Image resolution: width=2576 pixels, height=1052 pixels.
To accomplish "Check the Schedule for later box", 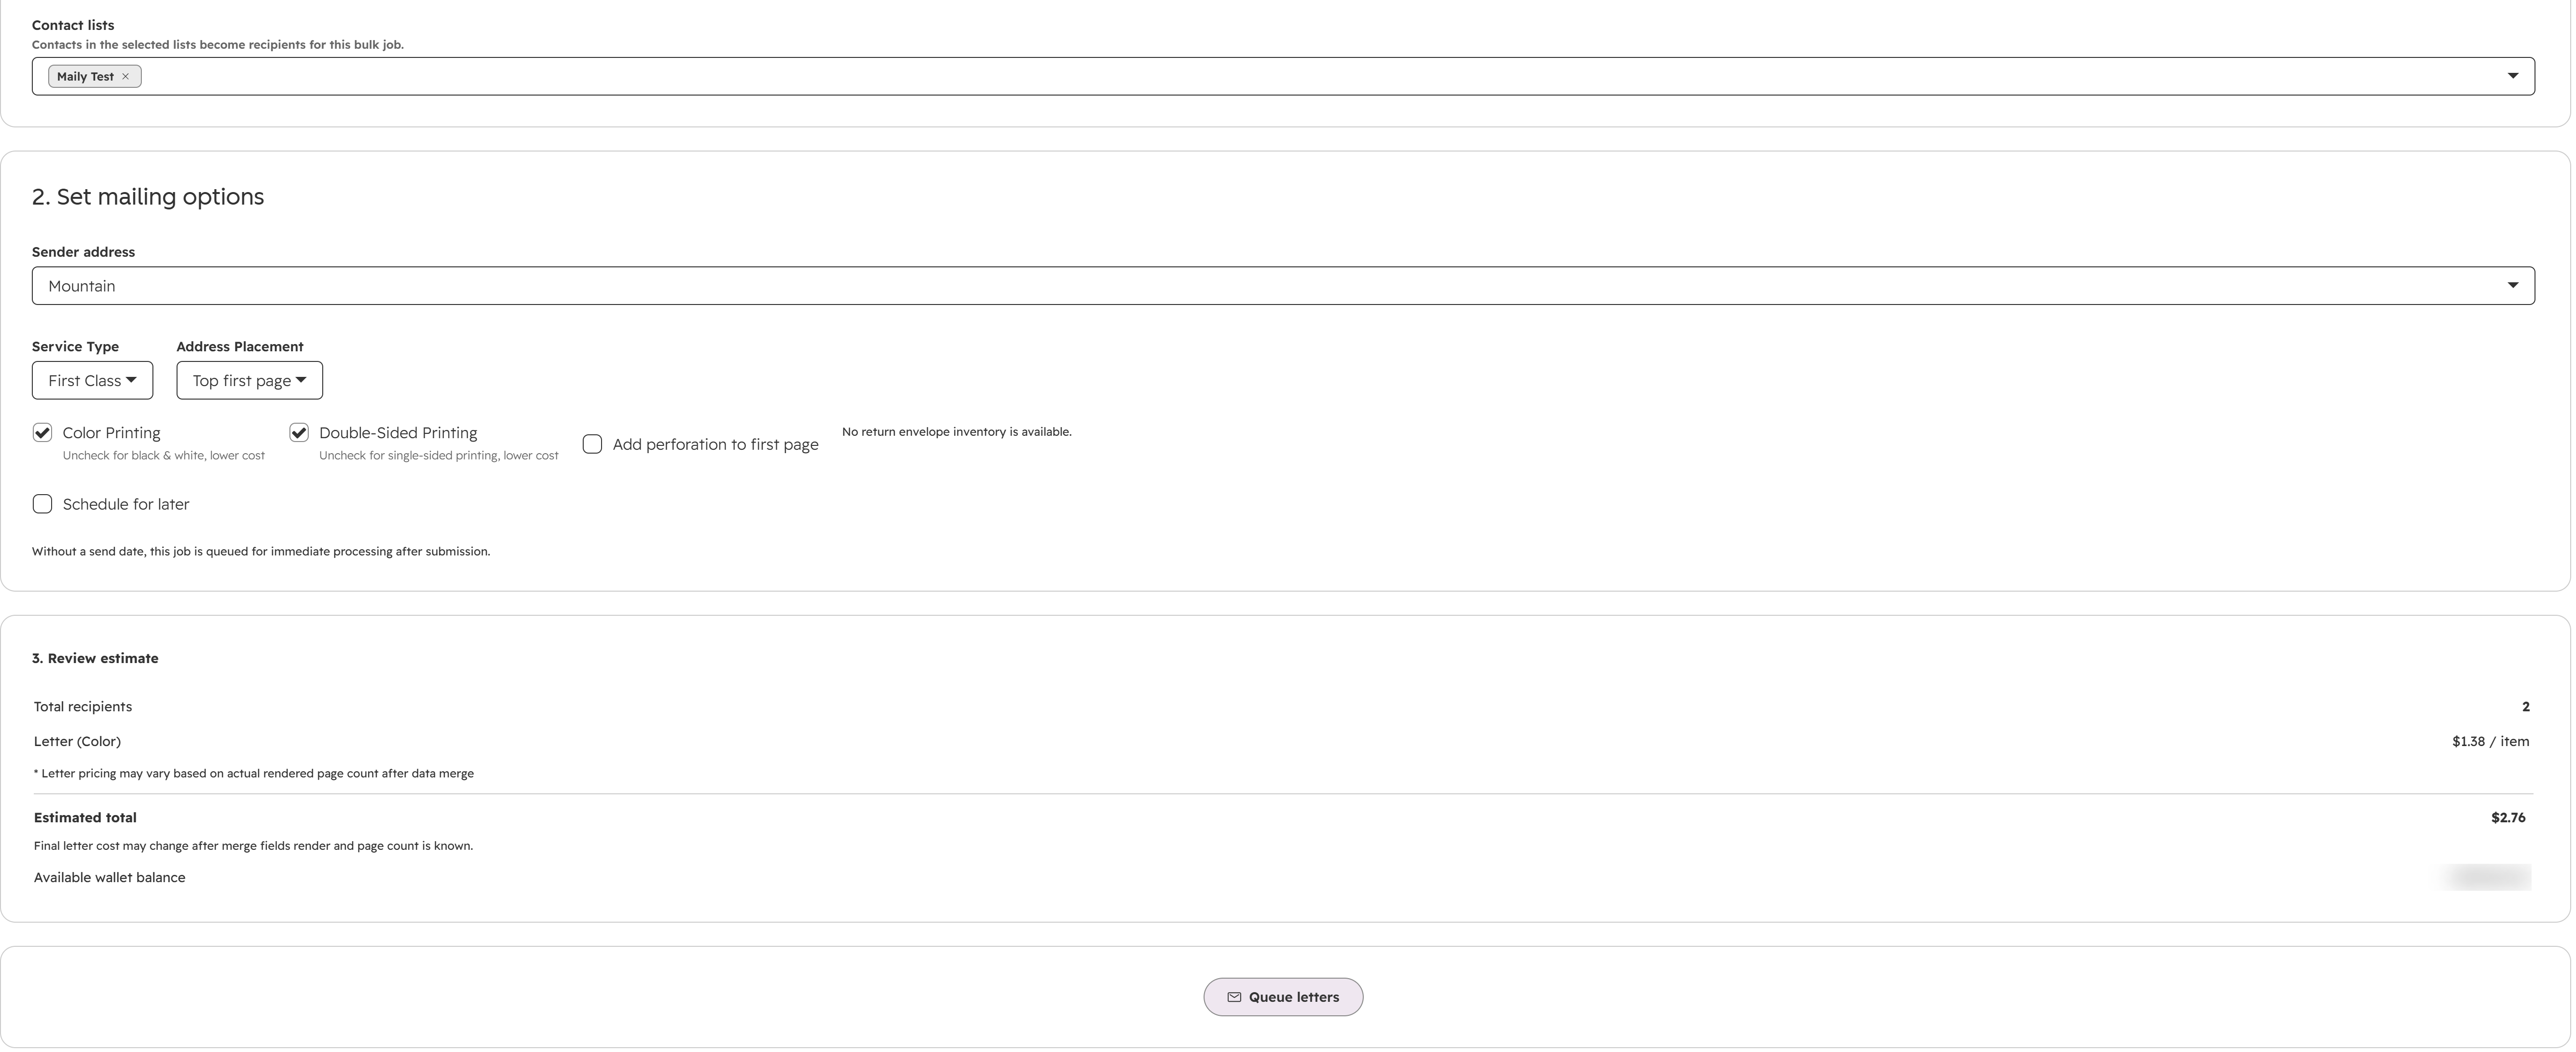I will pos(42,504).
